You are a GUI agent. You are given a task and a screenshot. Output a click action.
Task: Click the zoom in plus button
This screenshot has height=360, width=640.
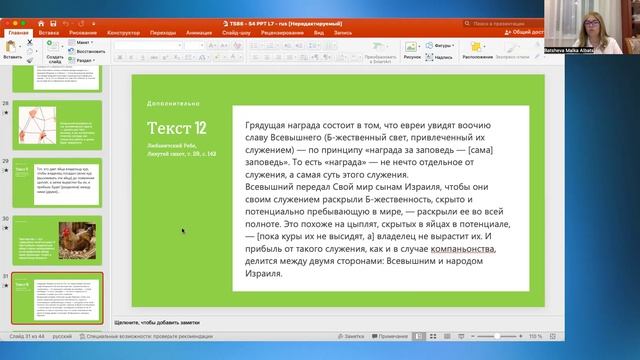pyautogui.click(x=521, y=336)
